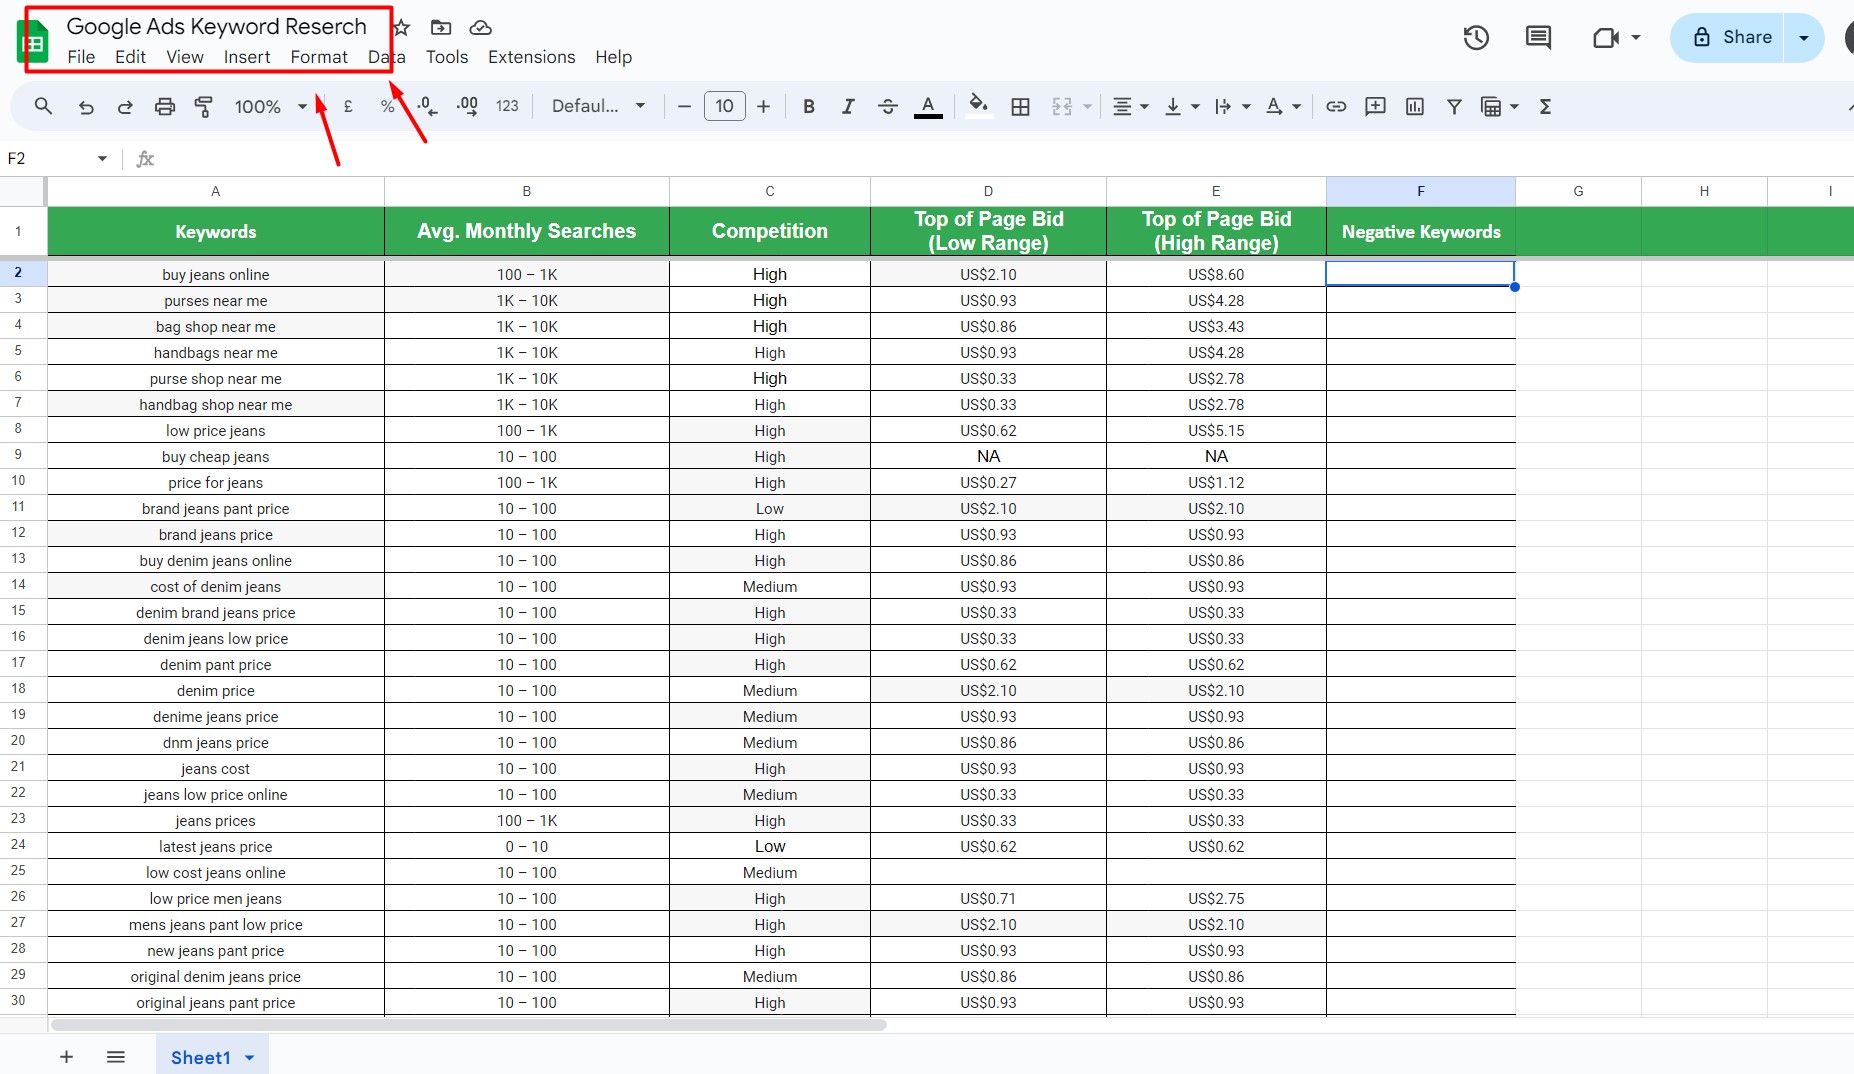Open the borders menu
This screenshot has width=1854, height=1074.
tap(1020, 106)
